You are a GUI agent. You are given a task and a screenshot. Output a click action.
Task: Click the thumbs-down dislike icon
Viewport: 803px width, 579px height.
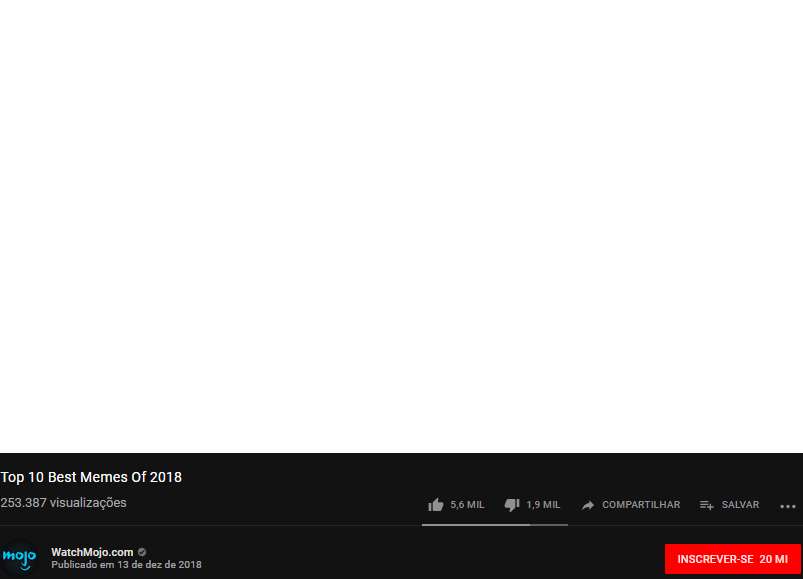512,505
